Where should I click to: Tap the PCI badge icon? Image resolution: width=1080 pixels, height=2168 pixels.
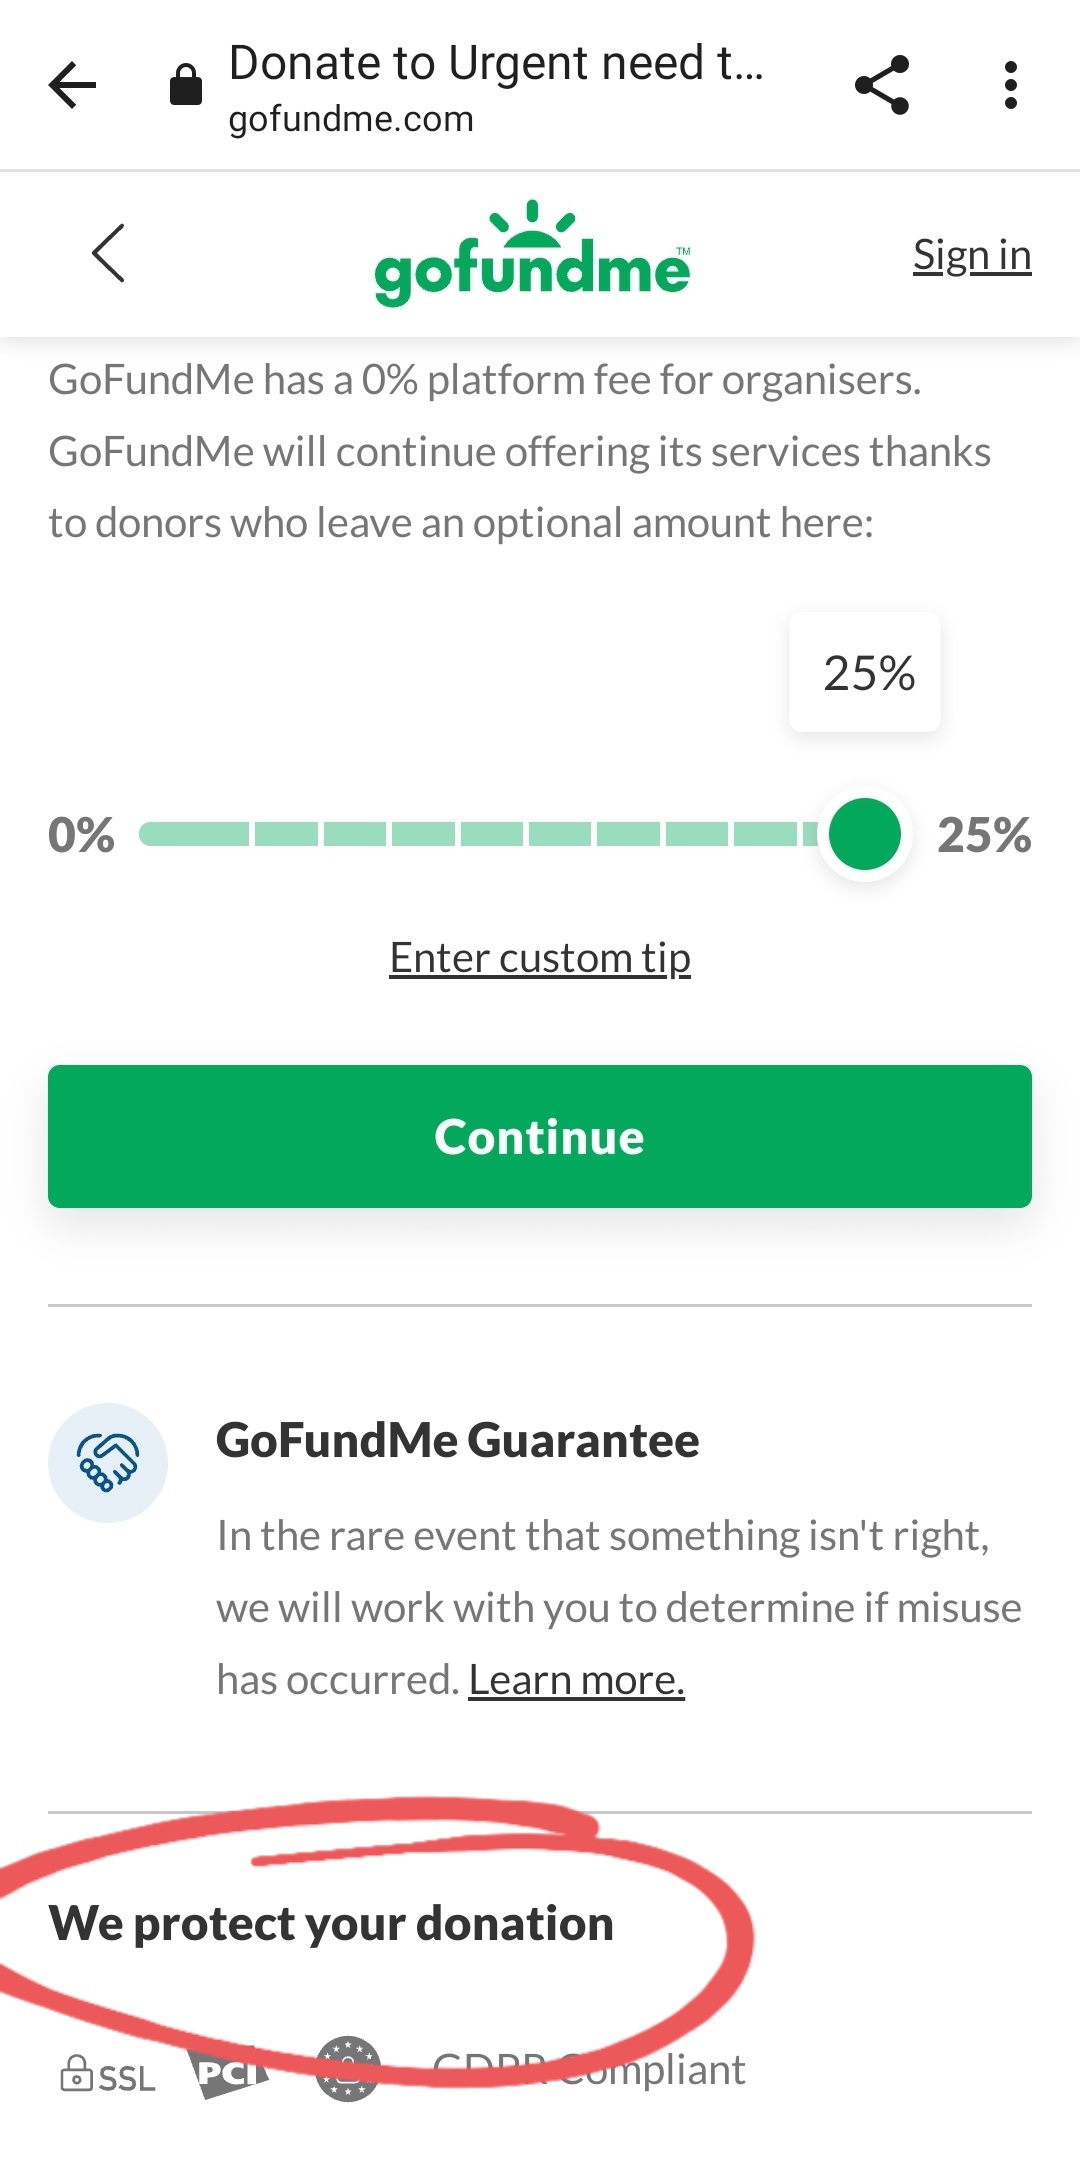[x=230, y=2072]
